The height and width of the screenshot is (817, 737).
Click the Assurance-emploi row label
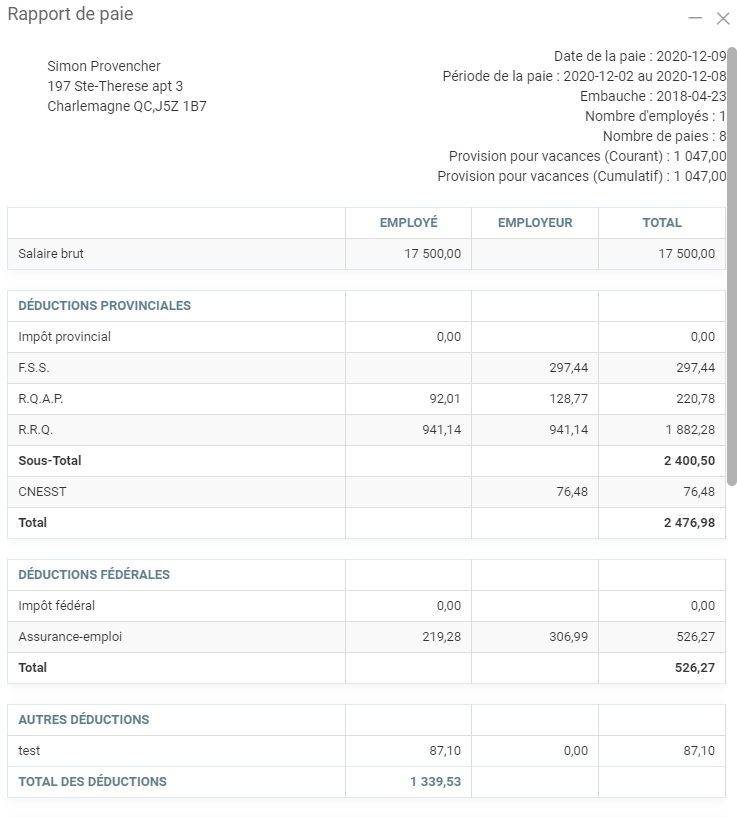tap(70, 637)
